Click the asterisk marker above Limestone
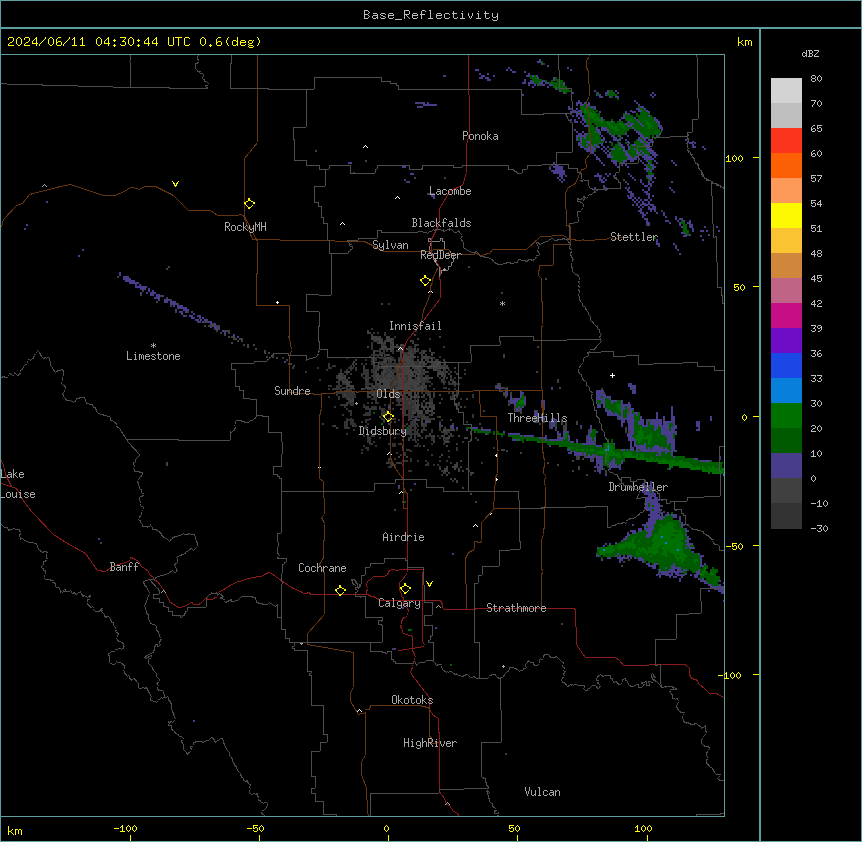Viewport: 862px width, 842px height. point(153,346)
